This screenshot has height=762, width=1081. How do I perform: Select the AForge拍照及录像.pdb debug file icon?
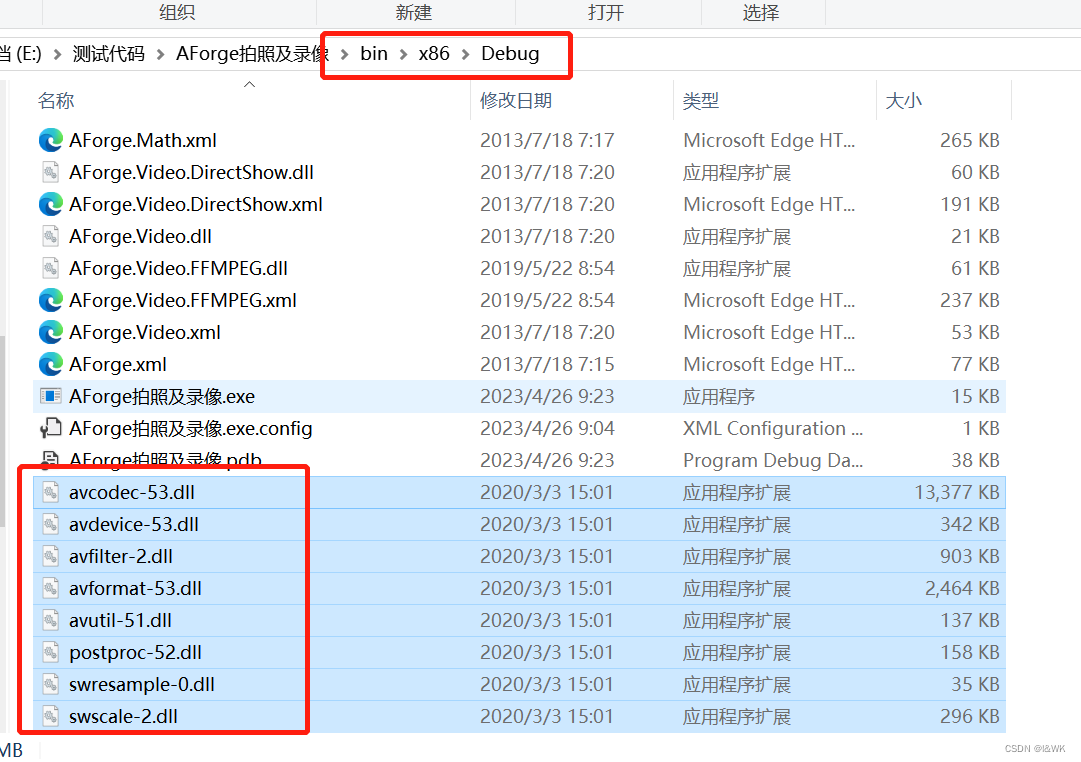pos(50,460)
